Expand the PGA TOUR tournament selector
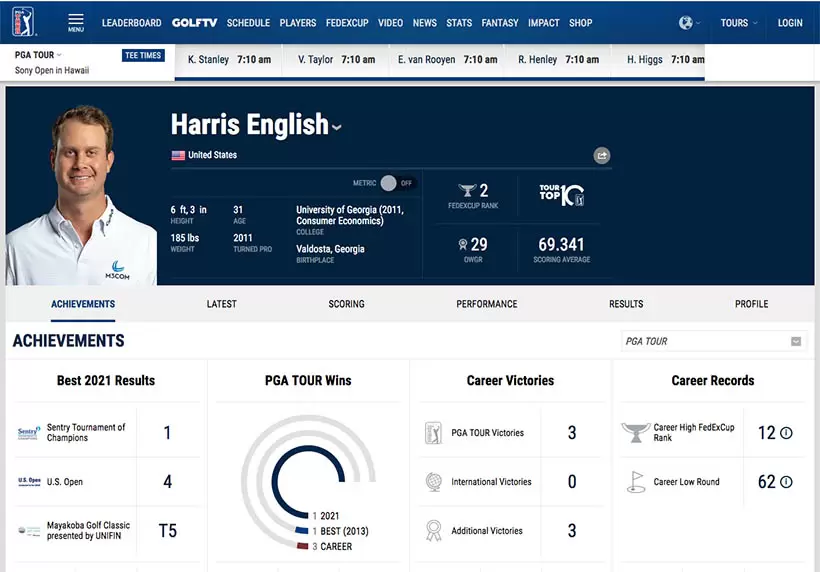Viewport: 820px width, 572px height. coord(38,55)
